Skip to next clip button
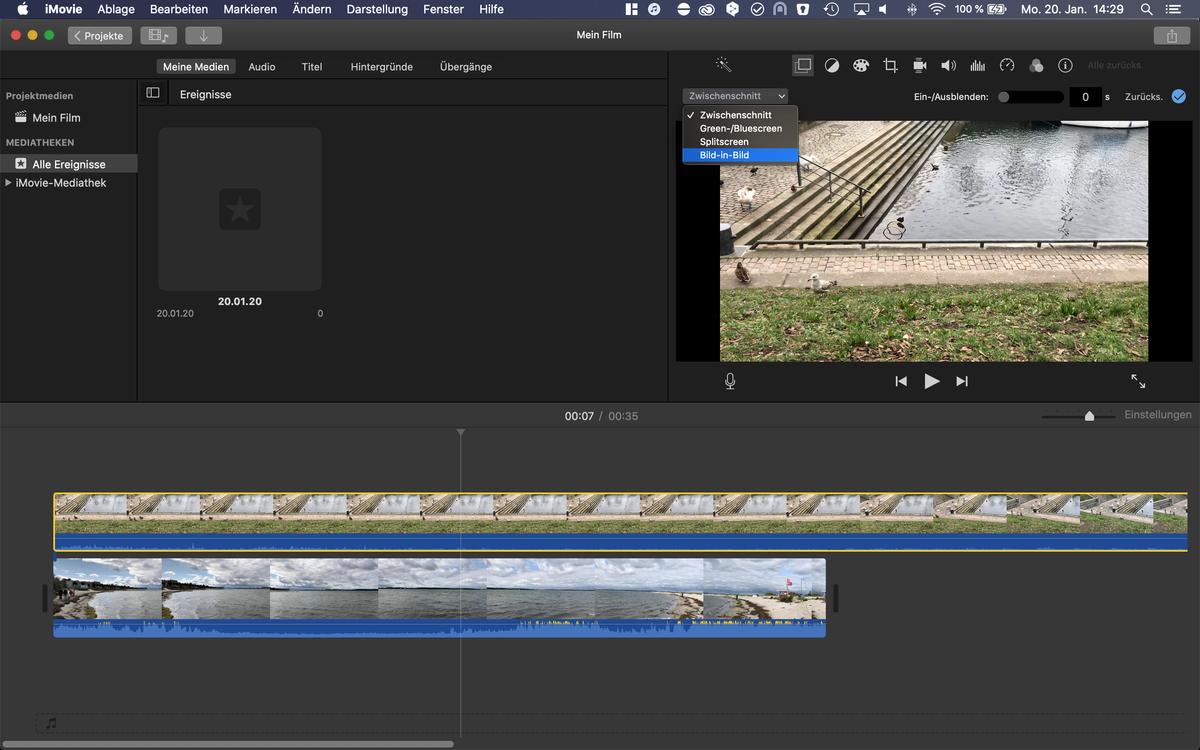 tap(962, 381)
